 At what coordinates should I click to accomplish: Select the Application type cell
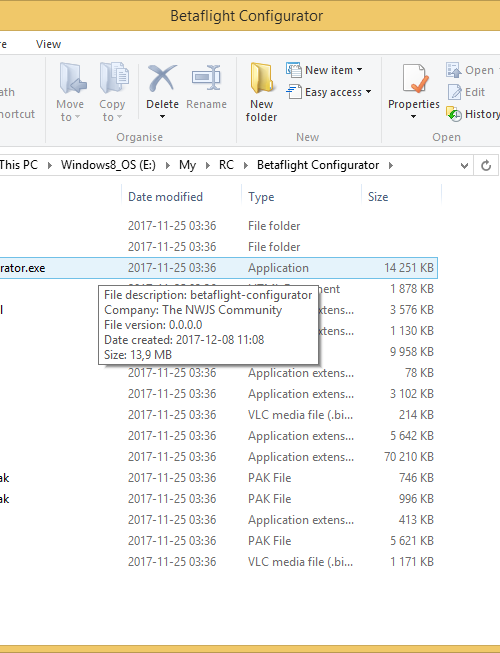coord(278,268)
